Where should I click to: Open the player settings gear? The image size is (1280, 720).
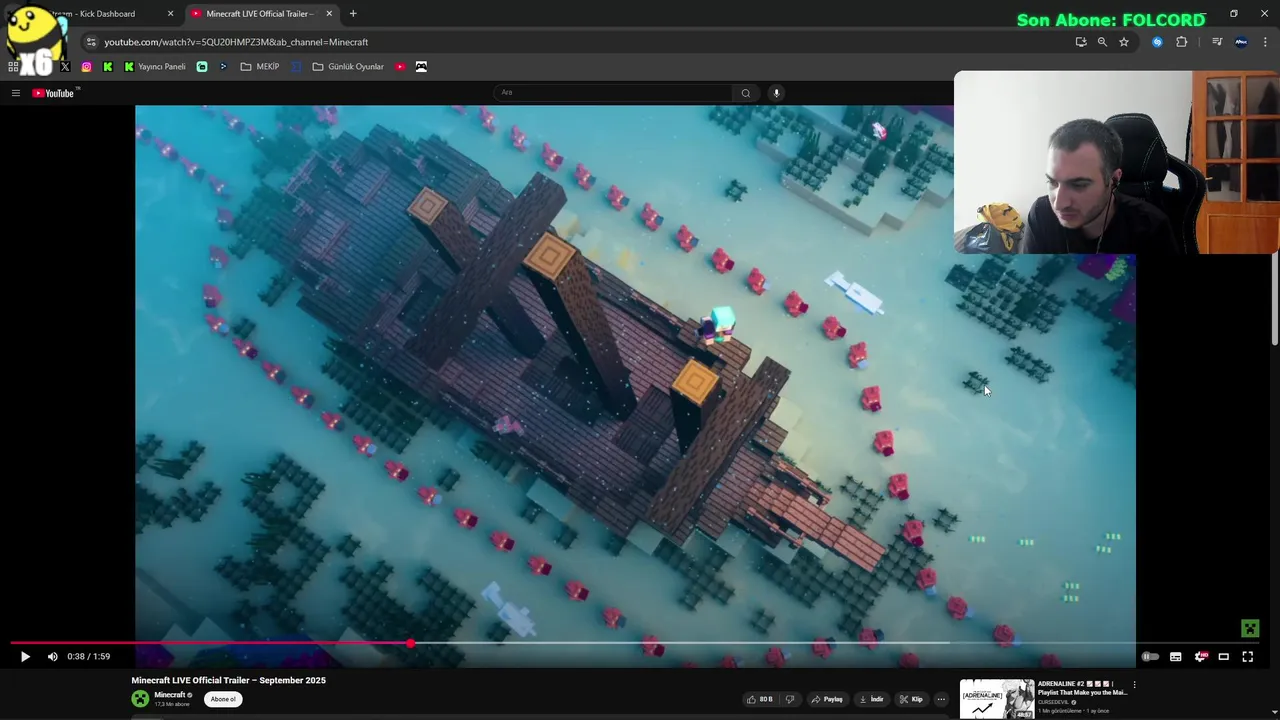1200,656
